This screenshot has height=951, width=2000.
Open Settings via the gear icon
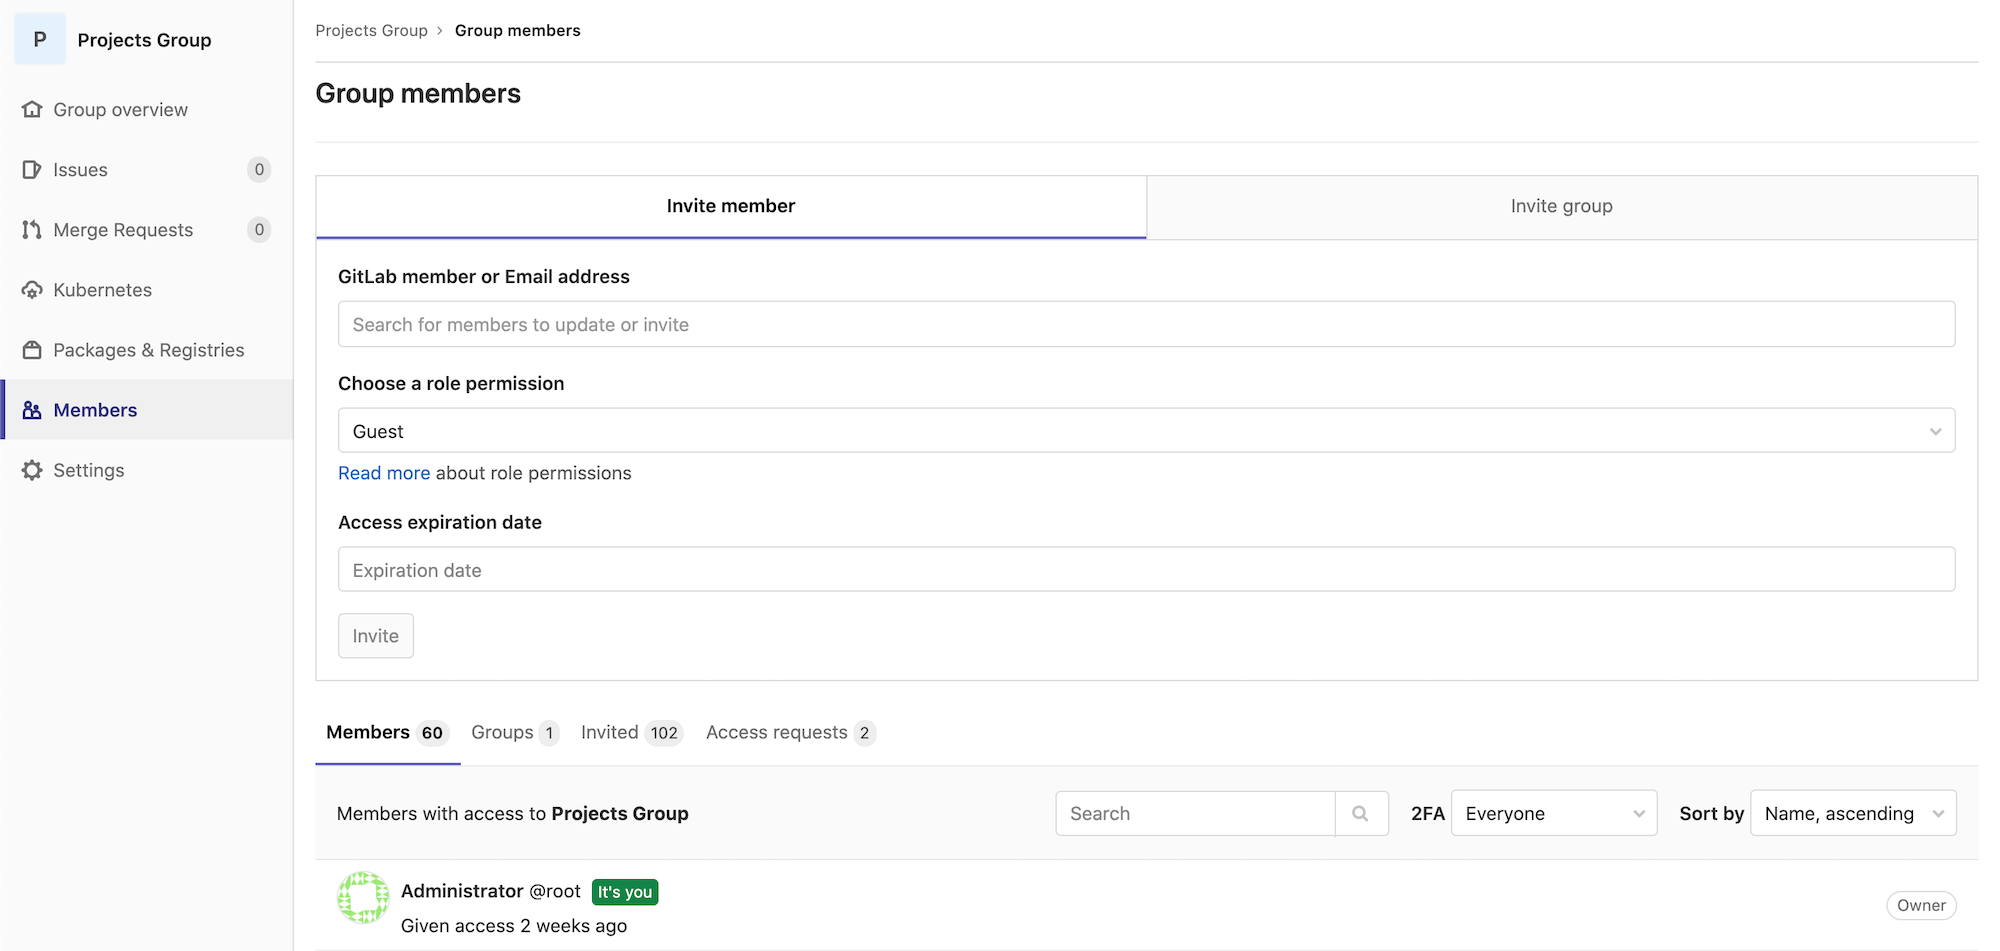click(x=32, y=470)
